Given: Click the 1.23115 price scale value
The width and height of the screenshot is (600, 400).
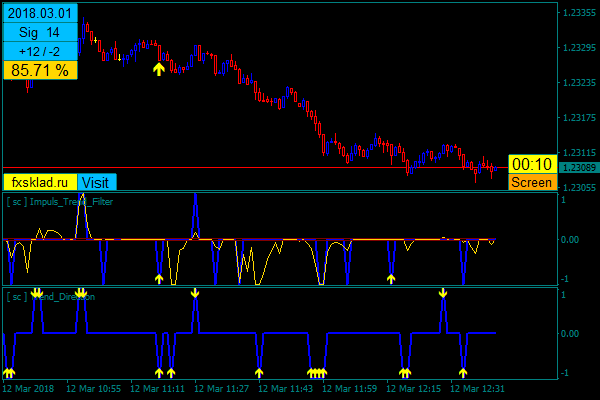Looking at the screenshot, I should pyautogui.click(x=579, y=153).
